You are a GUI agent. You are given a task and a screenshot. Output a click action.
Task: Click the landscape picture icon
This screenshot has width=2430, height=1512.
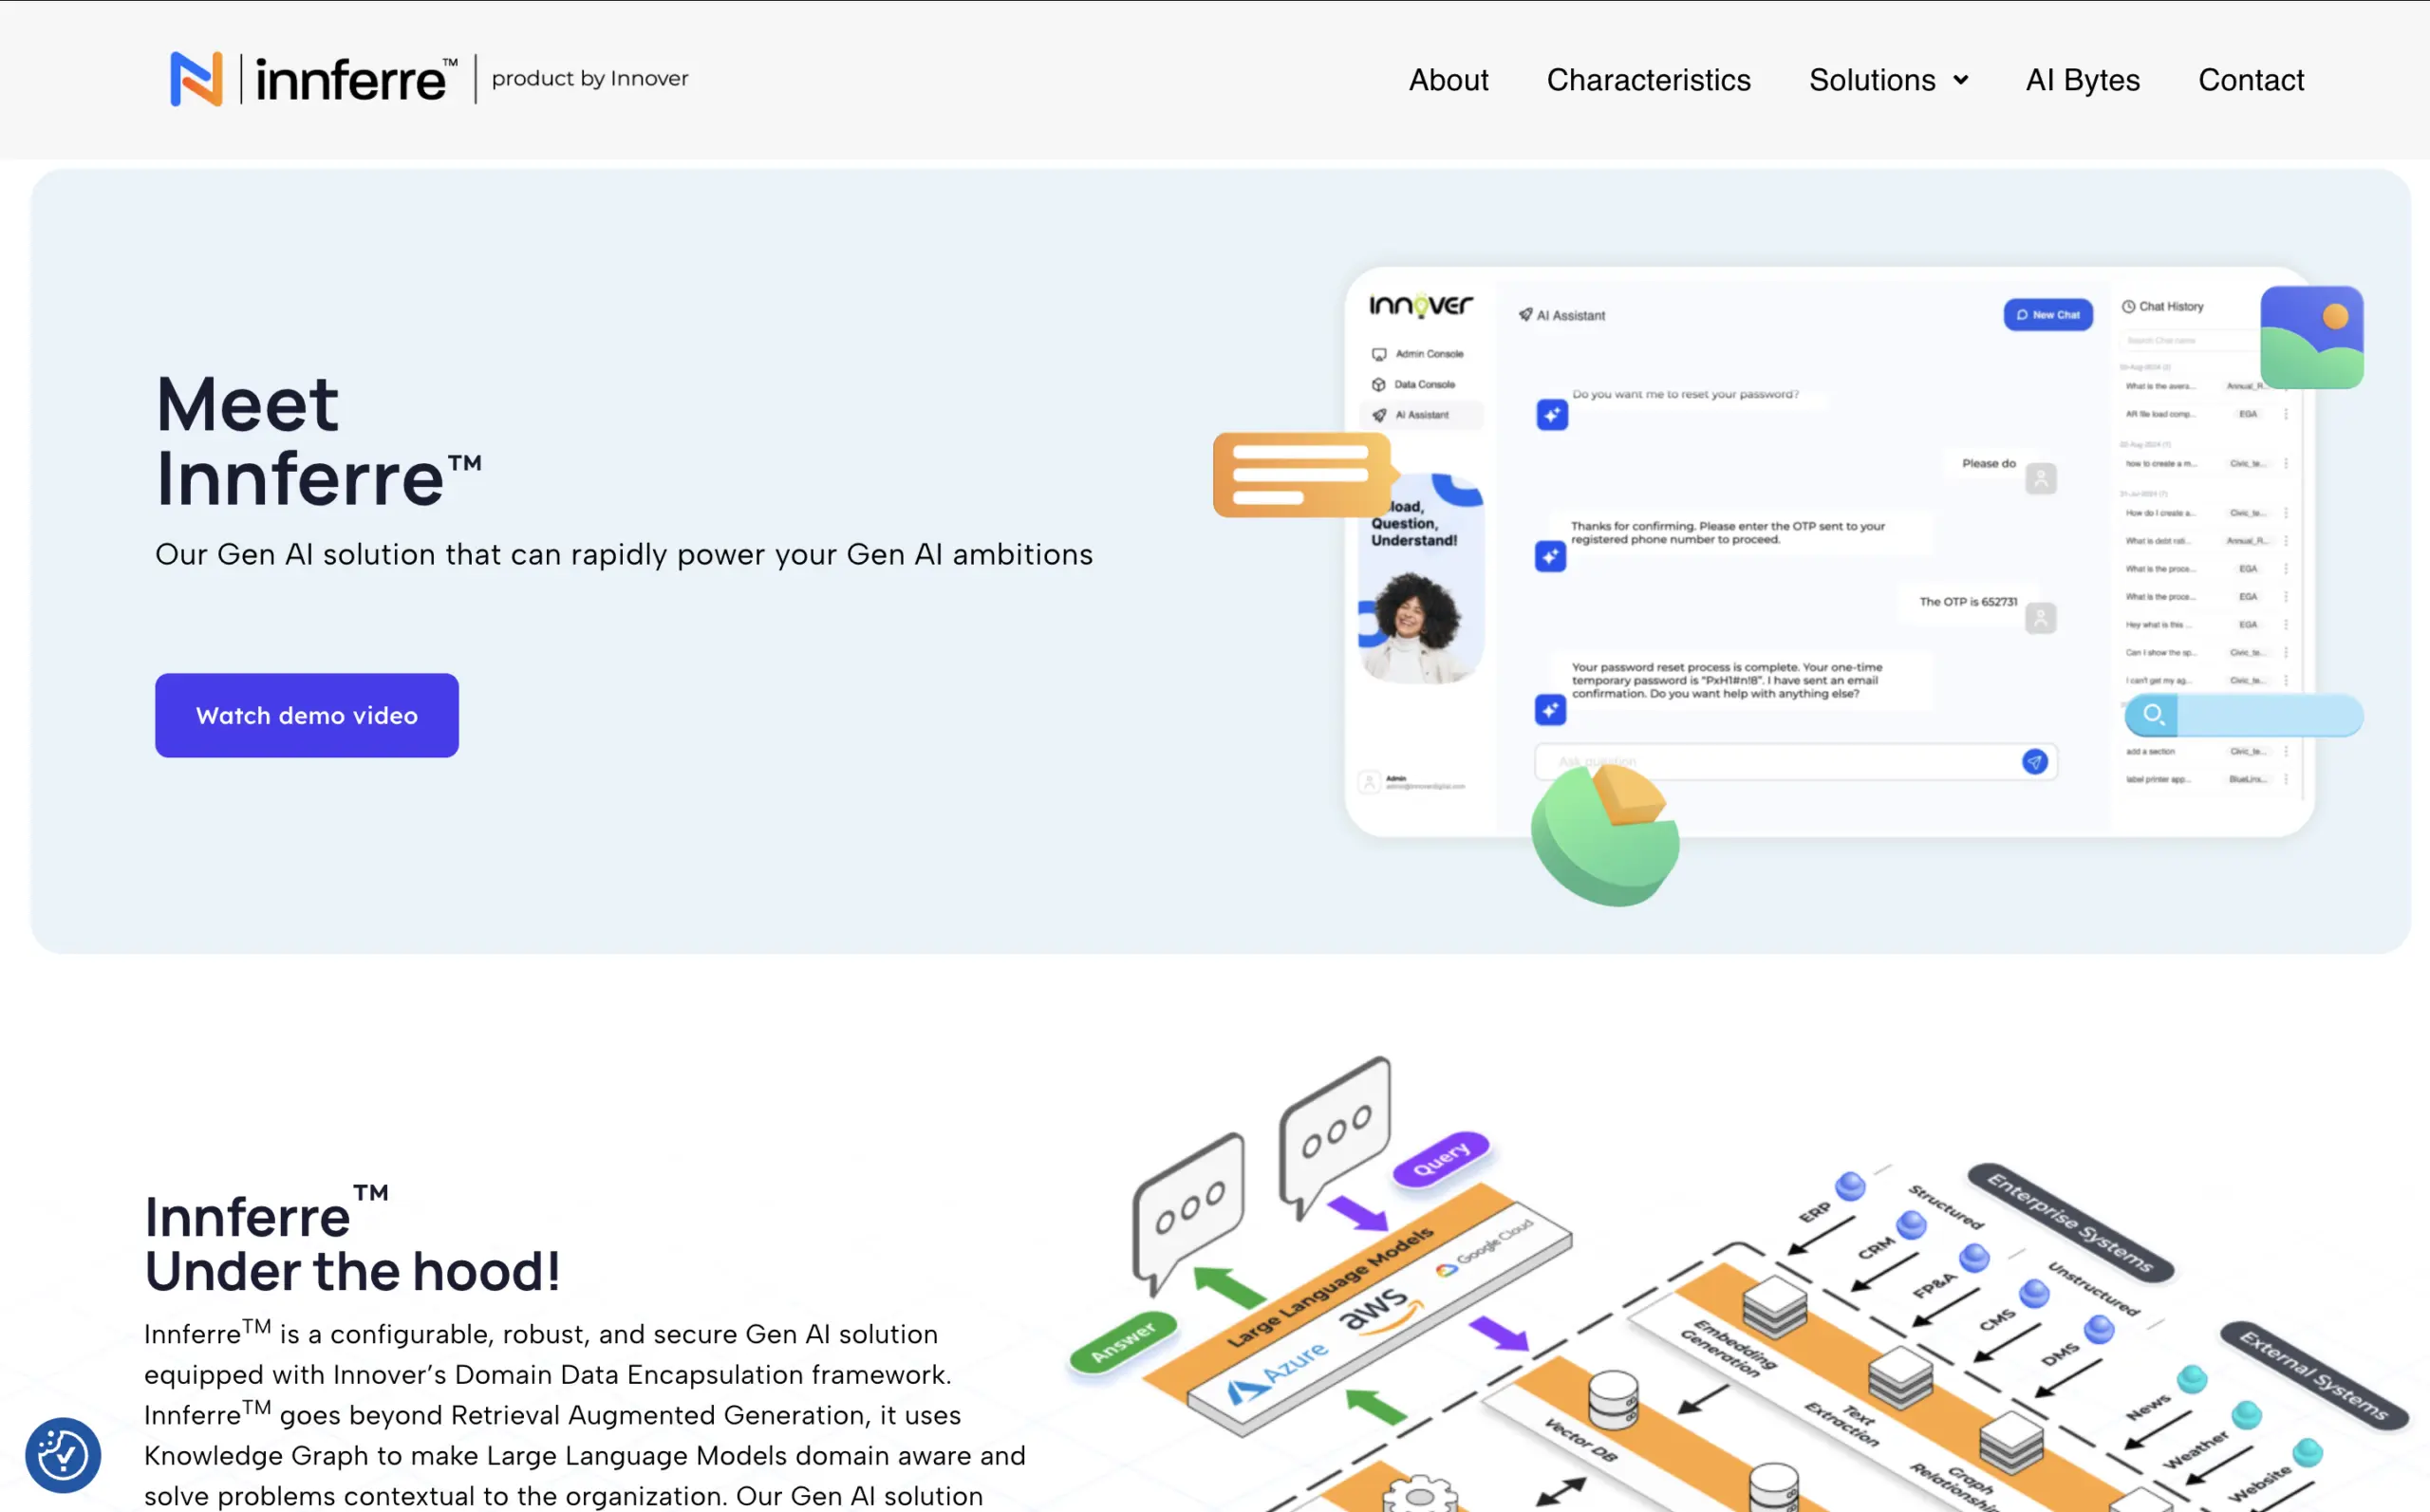click(x=2312, y=337)
